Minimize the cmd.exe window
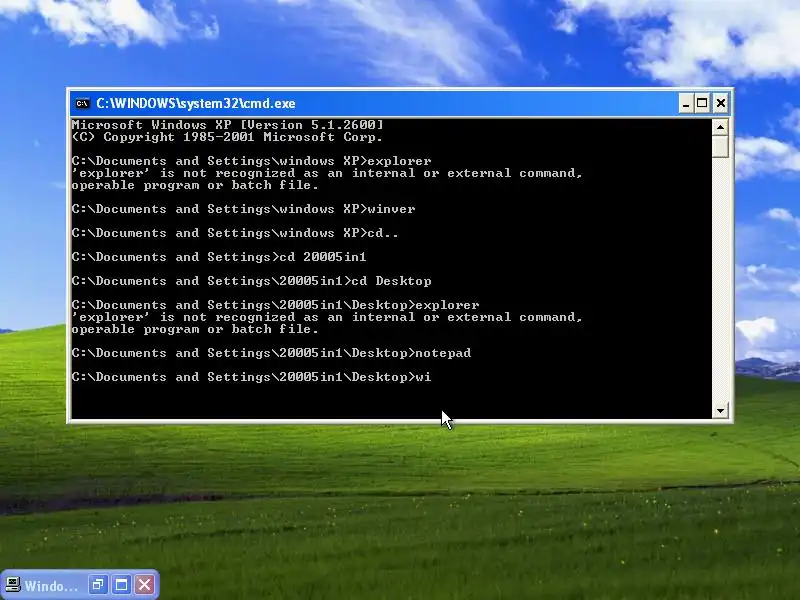The width and height of the screenshot is (800, 600). pyautogui.click(x=686, y=104)
